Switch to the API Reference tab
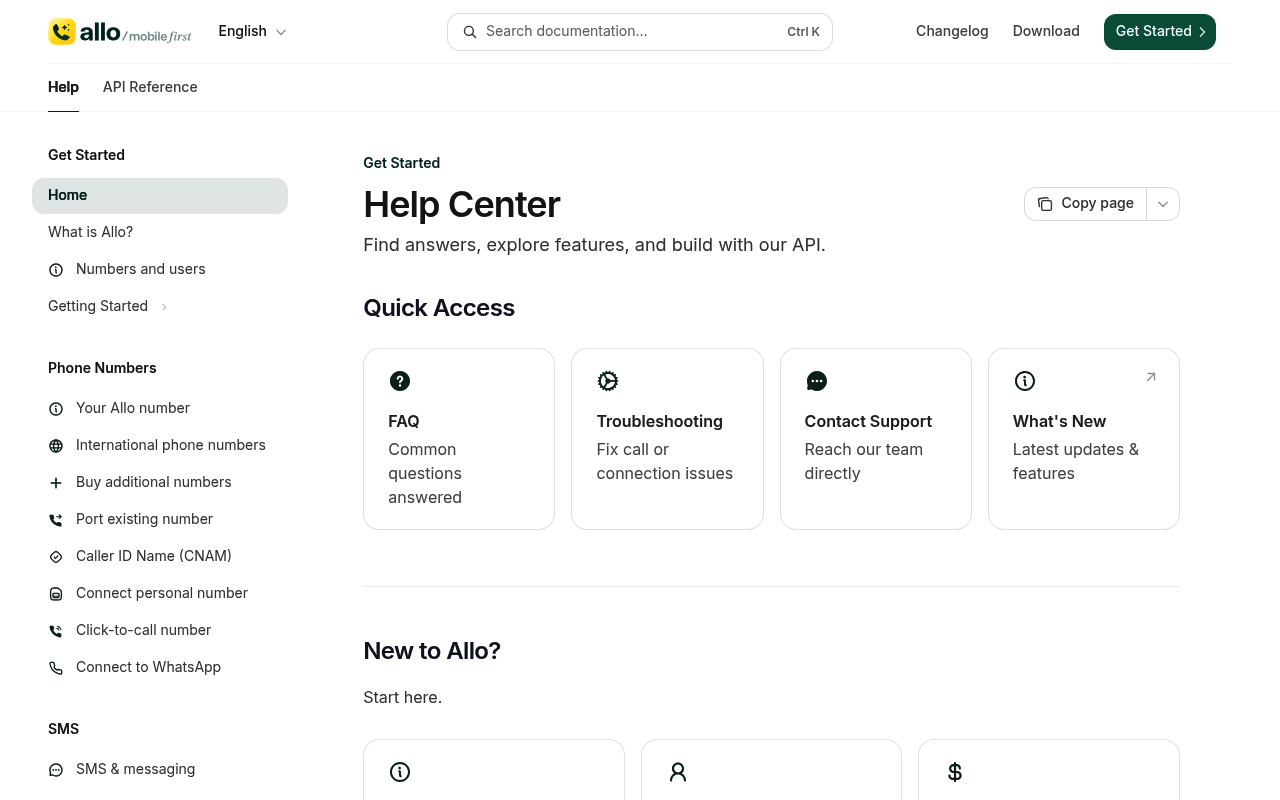The height and width of the screenshot is (800, 1280). (150, 87)
